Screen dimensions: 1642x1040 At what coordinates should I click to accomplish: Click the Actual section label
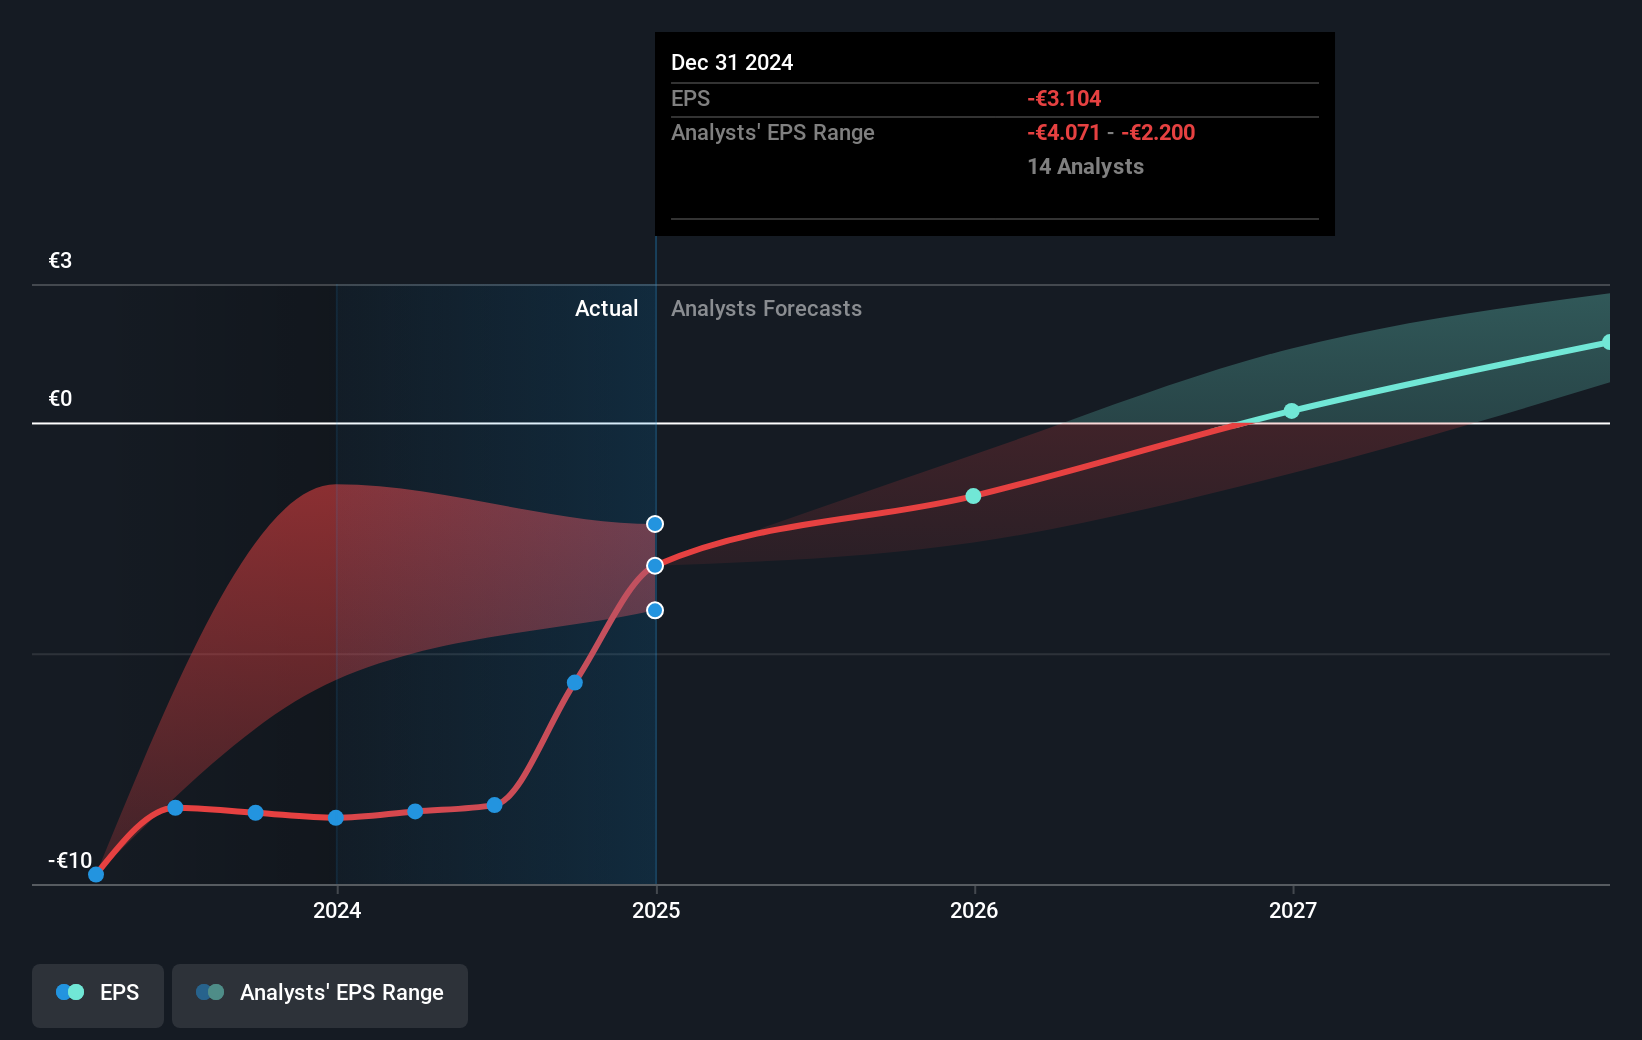(x=606, y=309)
